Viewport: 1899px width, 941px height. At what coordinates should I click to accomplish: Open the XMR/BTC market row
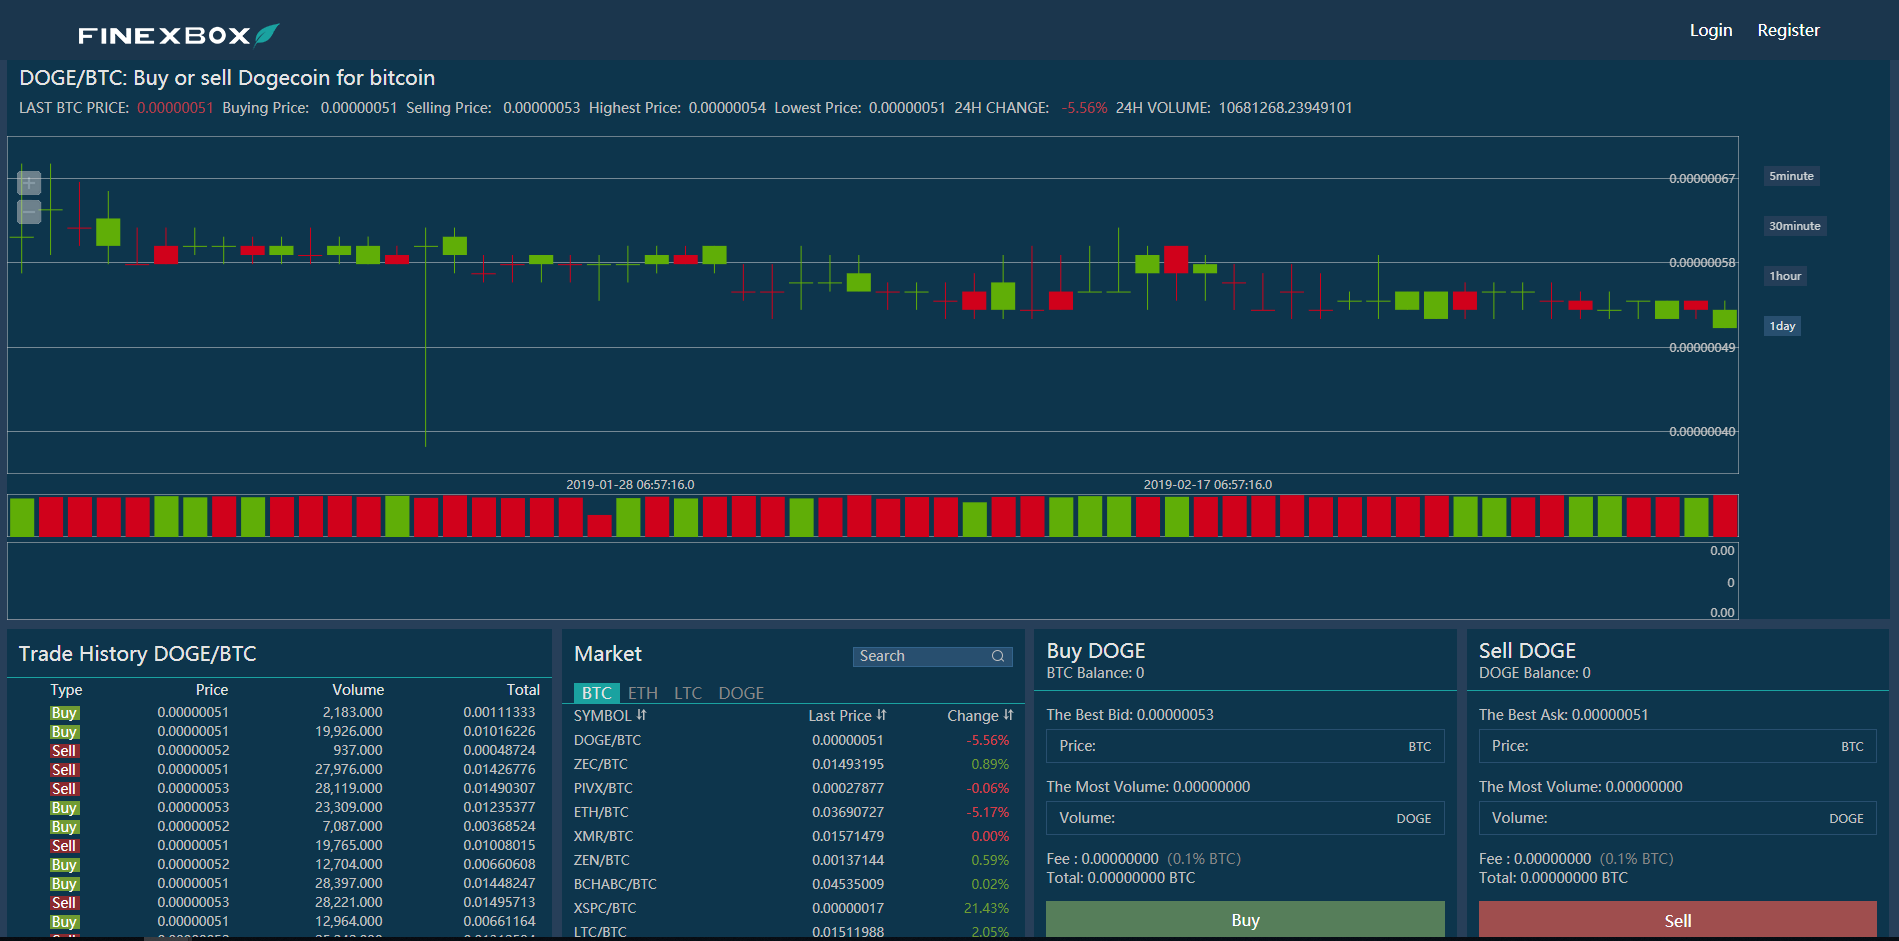792,836
